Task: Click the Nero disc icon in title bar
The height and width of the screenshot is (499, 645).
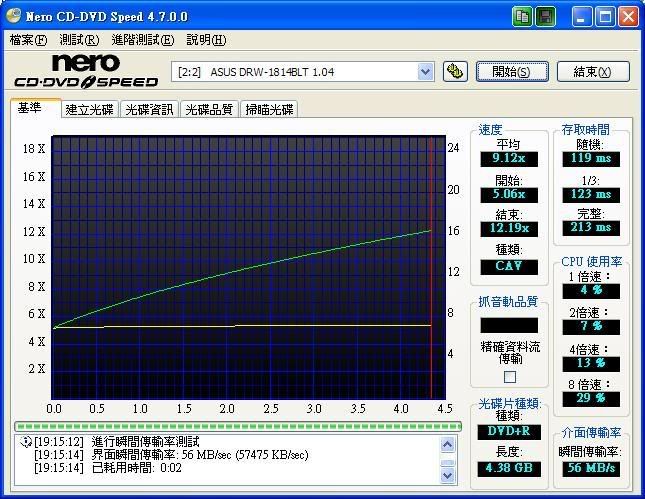Action: (13, 16)
